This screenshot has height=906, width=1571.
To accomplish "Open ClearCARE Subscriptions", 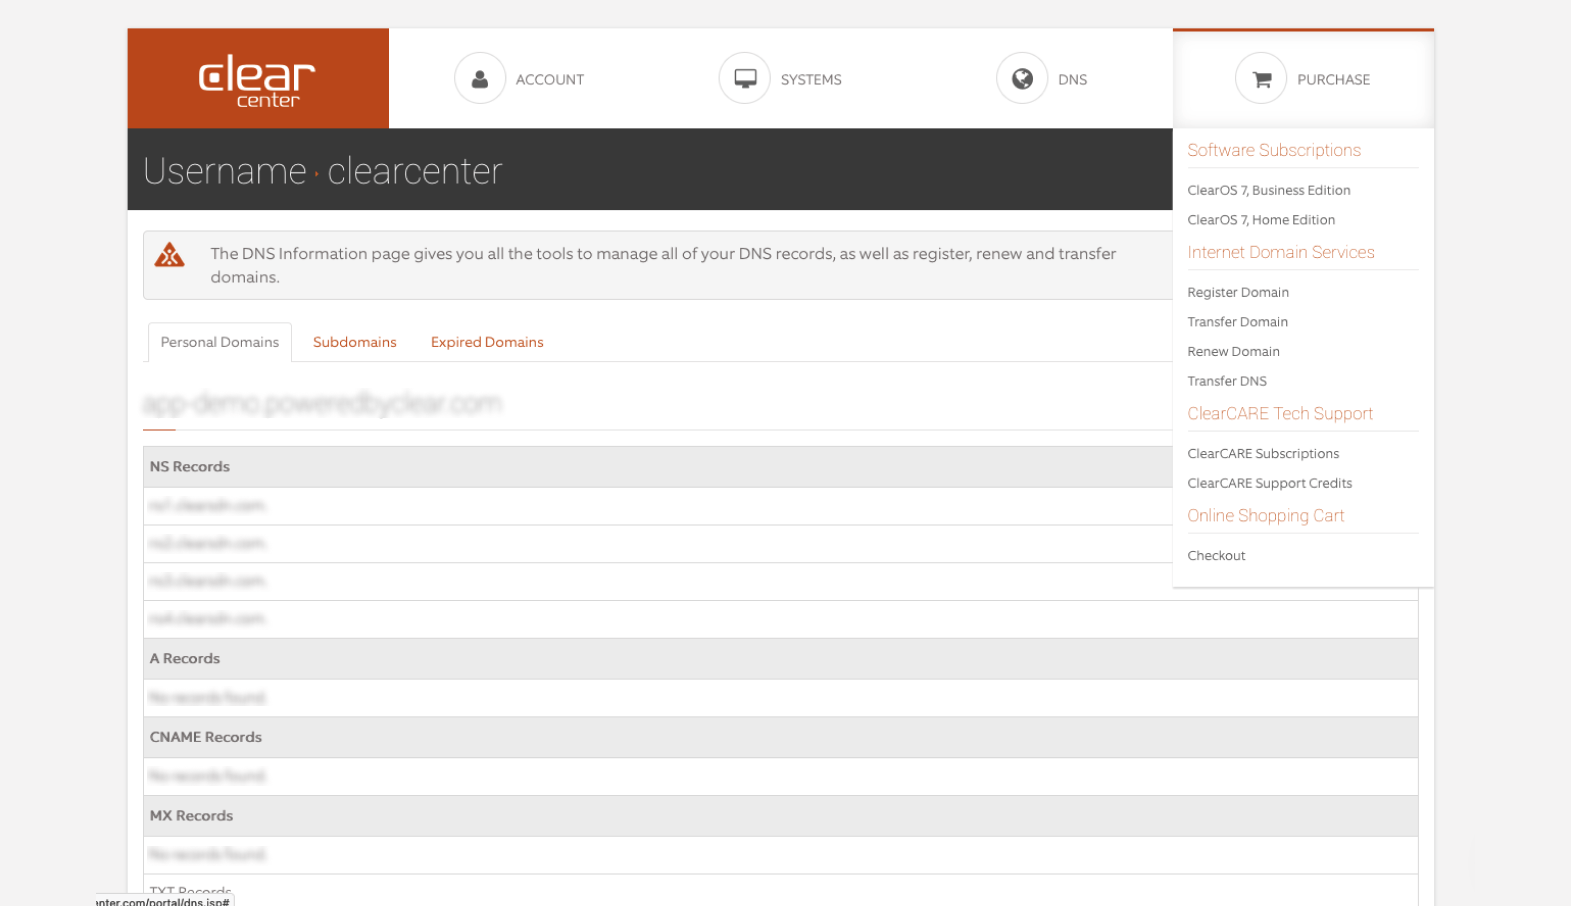I will [1263, 454].
